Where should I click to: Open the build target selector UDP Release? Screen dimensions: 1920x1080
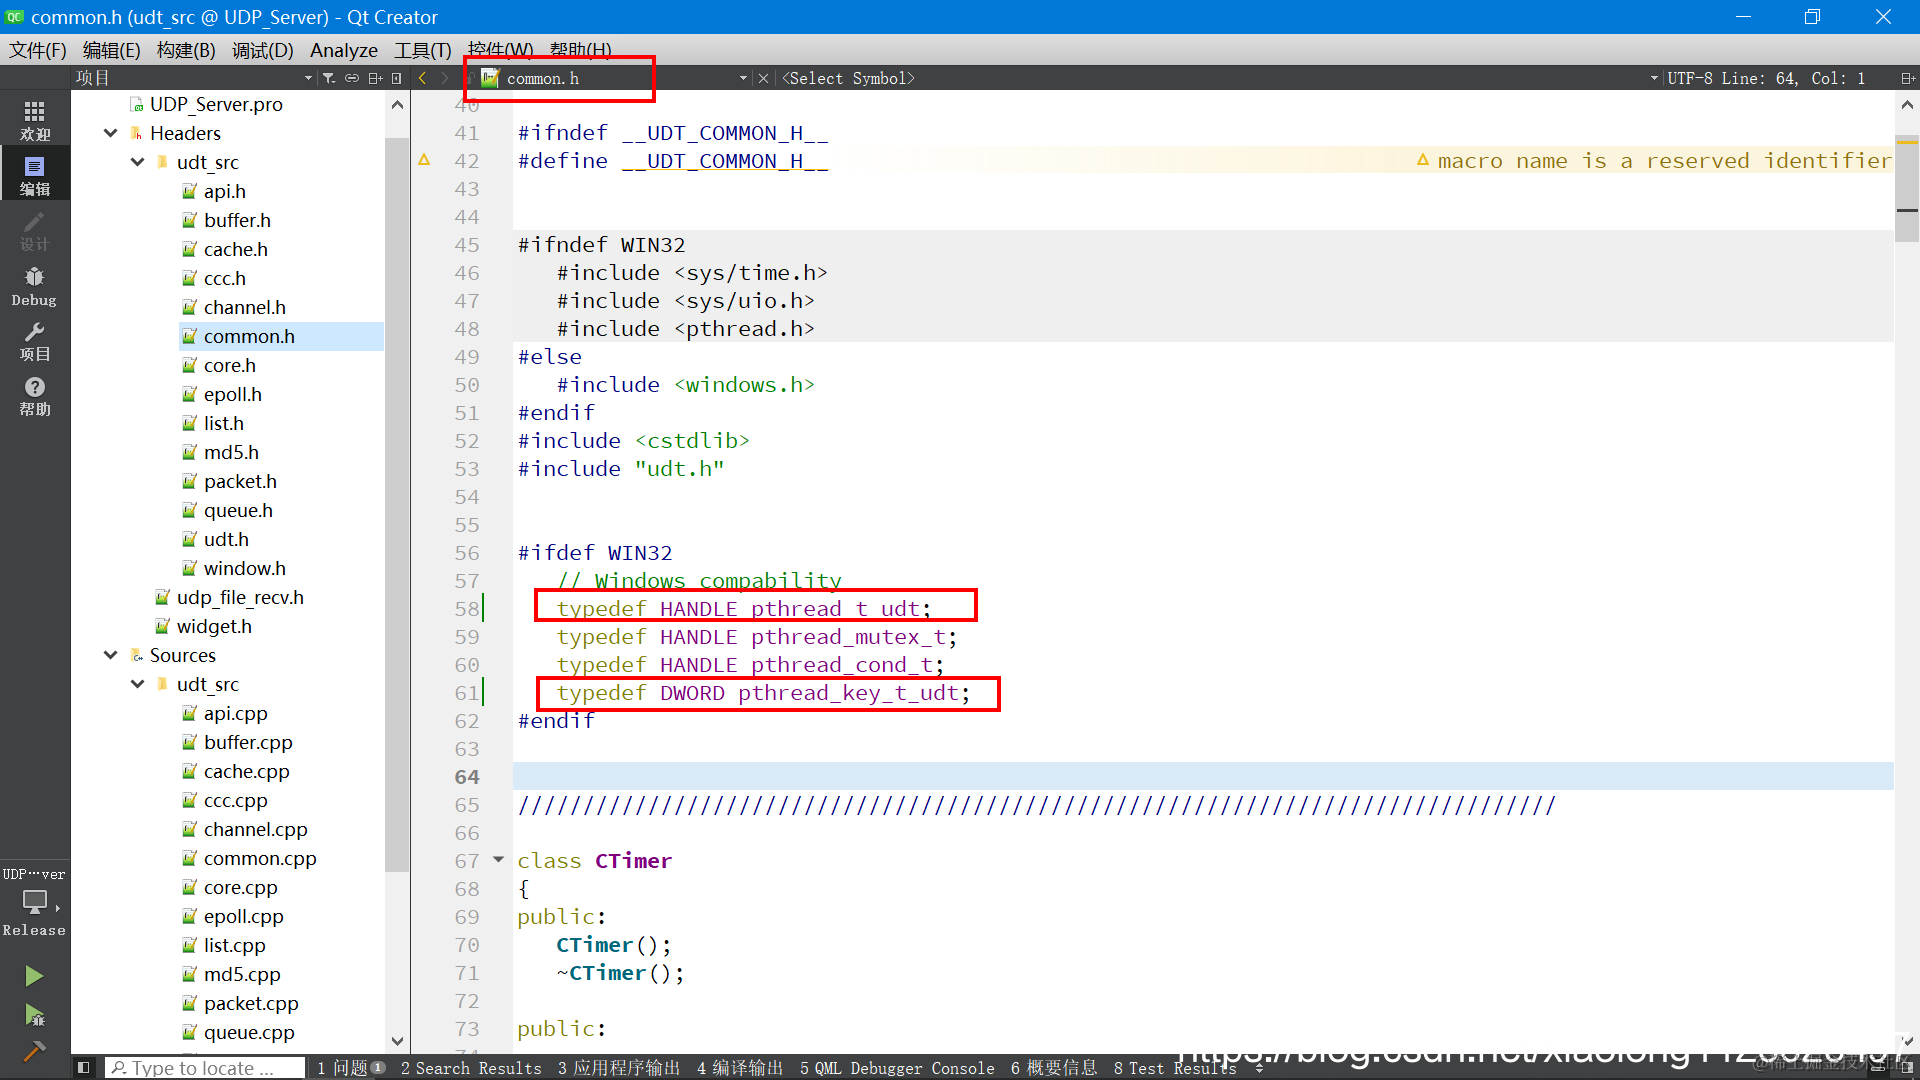coord(34,902)
